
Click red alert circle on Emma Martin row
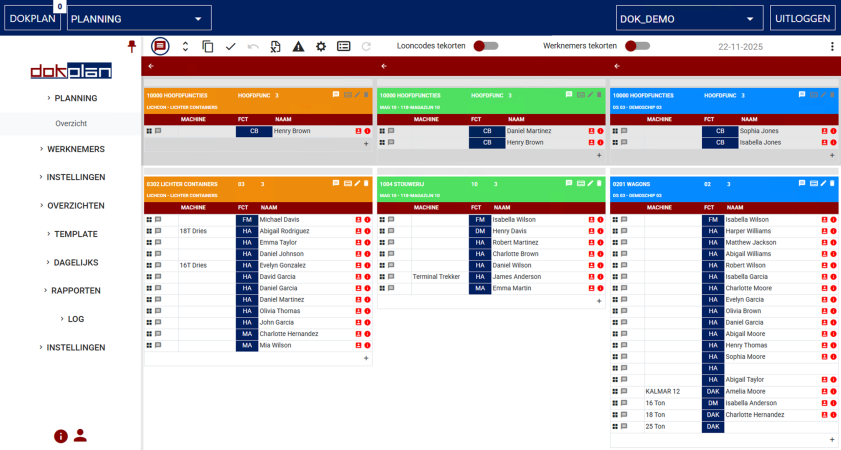click(600, 289)
